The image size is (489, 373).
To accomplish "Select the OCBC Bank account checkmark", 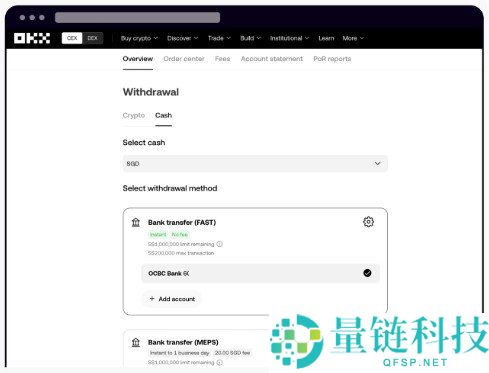I will click(x=367, y=273).
